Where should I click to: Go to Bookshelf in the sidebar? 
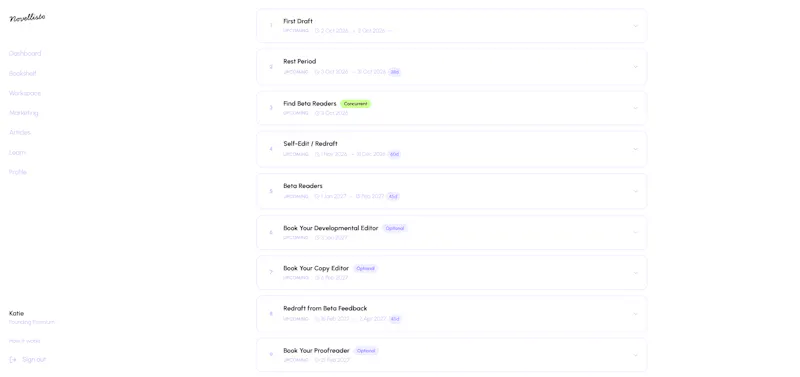(x=22, y=73)
